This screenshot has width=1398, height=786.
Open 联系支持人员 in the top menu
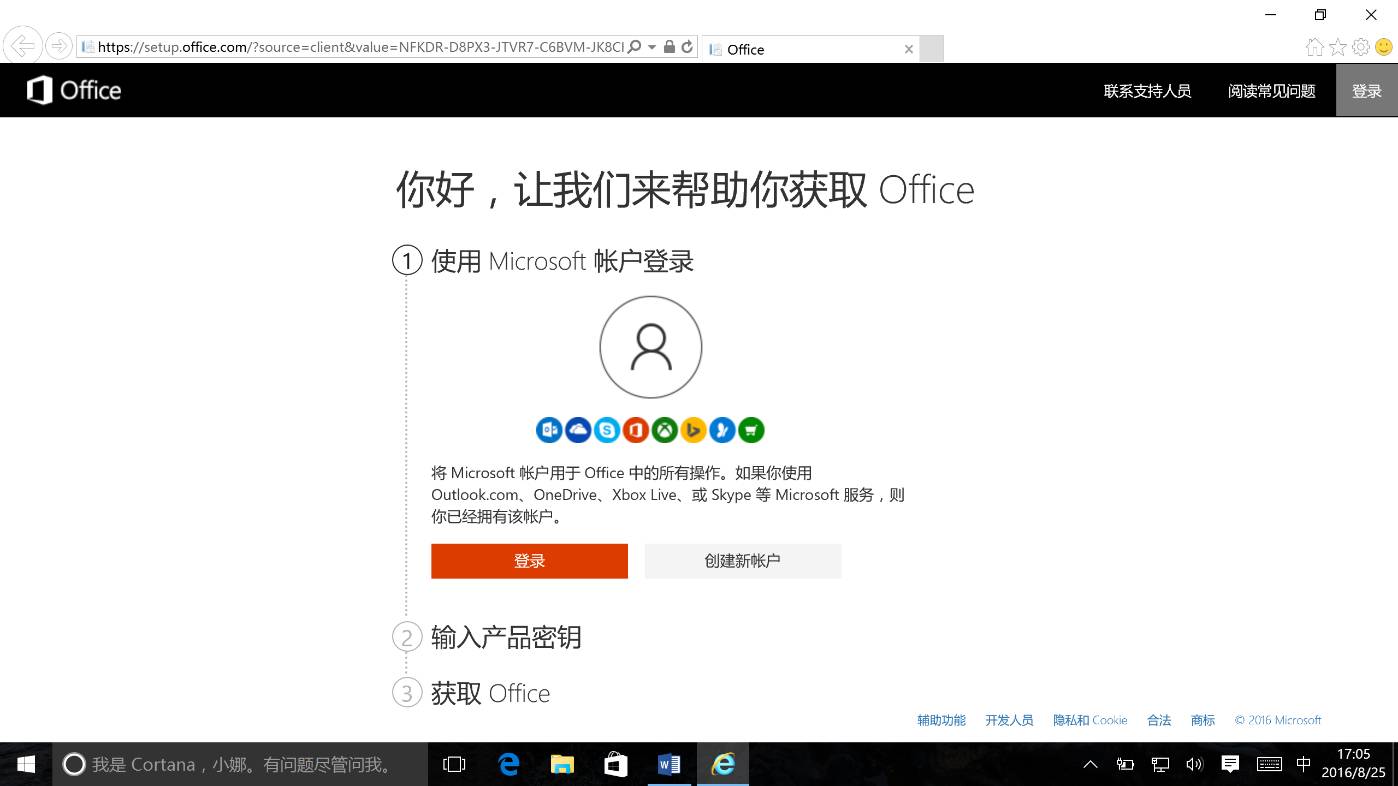1147,90
